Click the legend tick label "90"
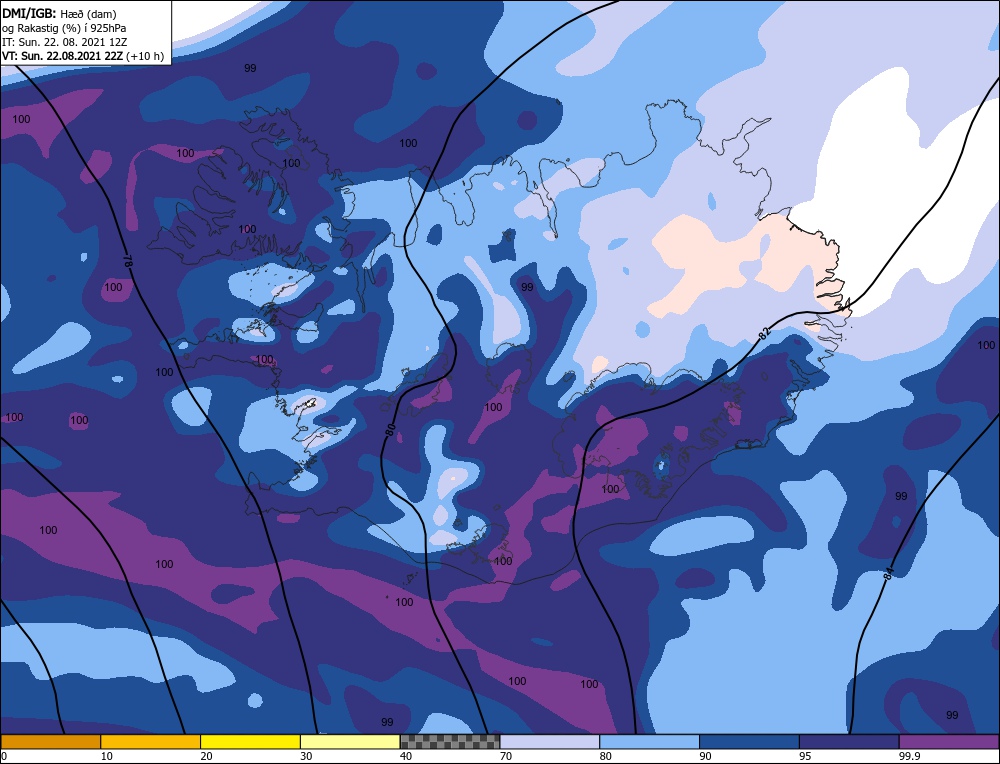This screenshot has width=1000, height=764. [x=705, y=756]
